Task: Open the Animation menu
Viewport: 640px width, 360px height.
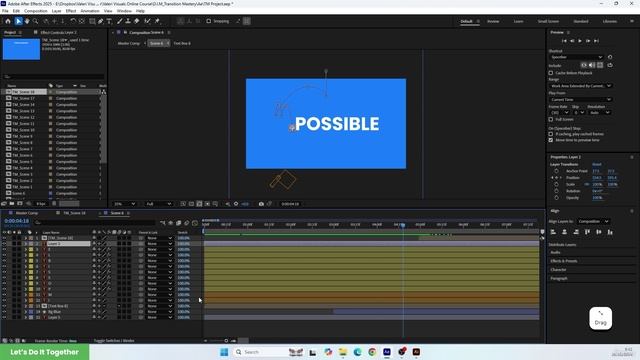Action: click(x=89, y=11)
